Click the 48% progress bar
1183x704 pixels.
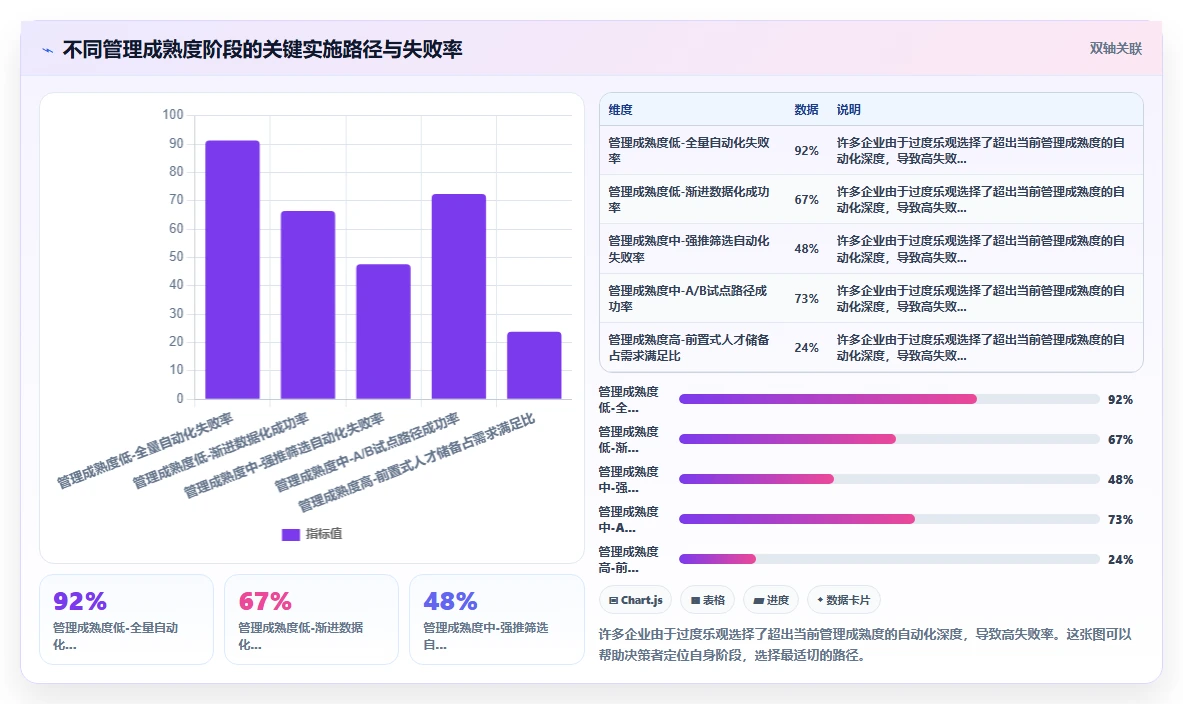889,479
